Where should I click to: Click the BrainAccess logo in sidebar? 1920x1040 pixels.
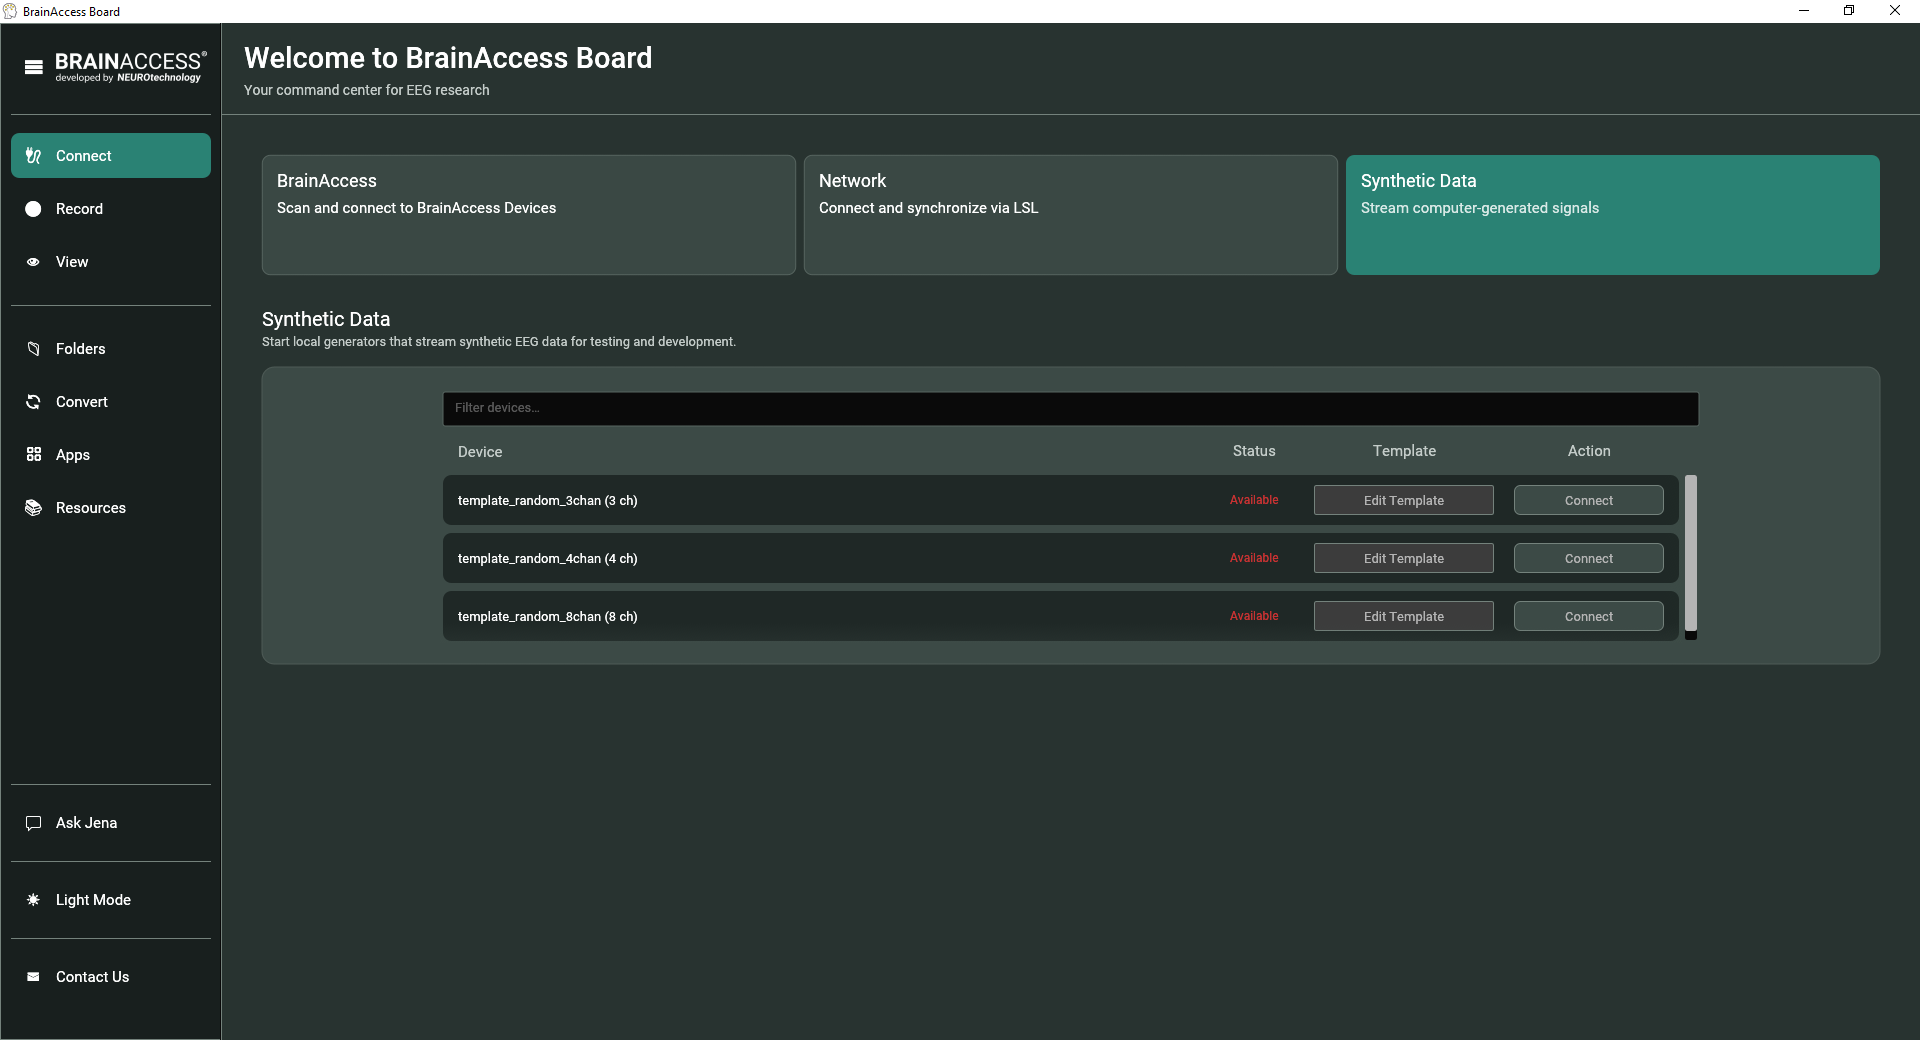pyautogui.click(x=131, y=67)
